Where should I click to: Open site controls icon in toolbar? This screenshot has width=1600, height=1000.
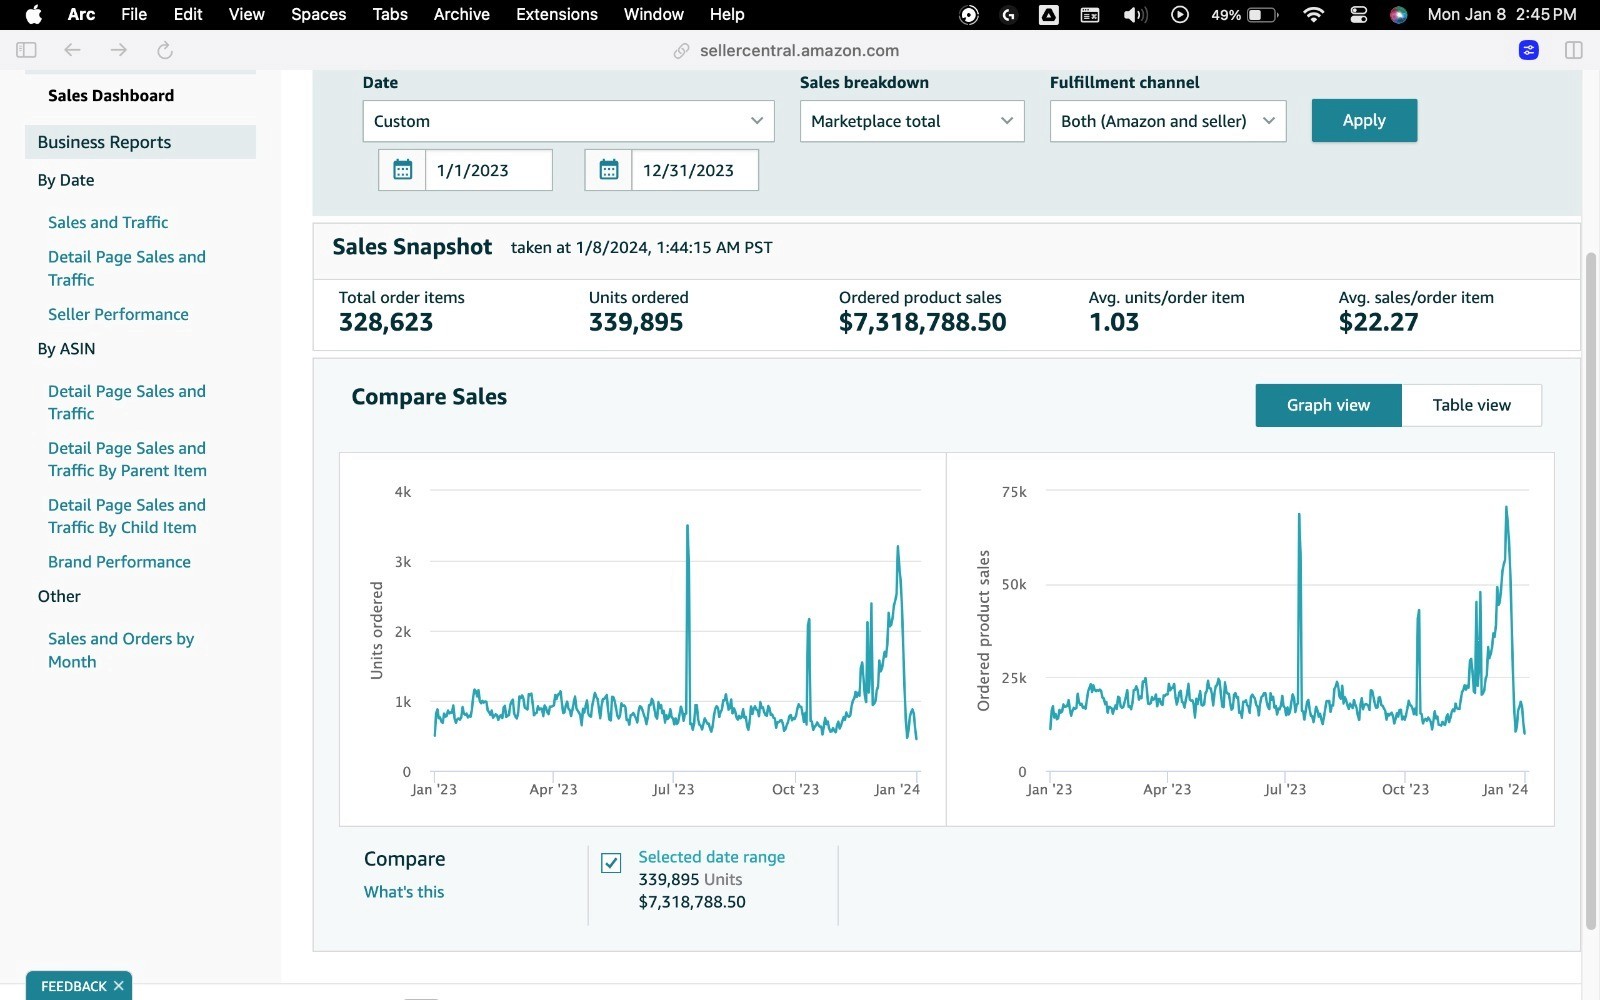coord(1528,50)
